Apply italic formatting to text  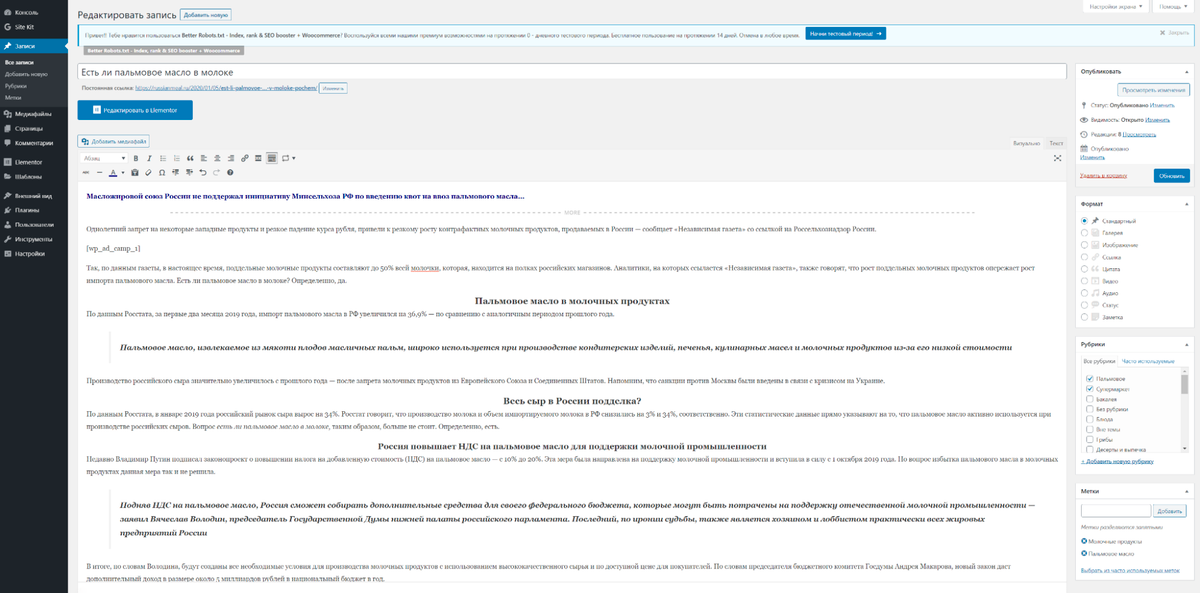coord(149,158)
